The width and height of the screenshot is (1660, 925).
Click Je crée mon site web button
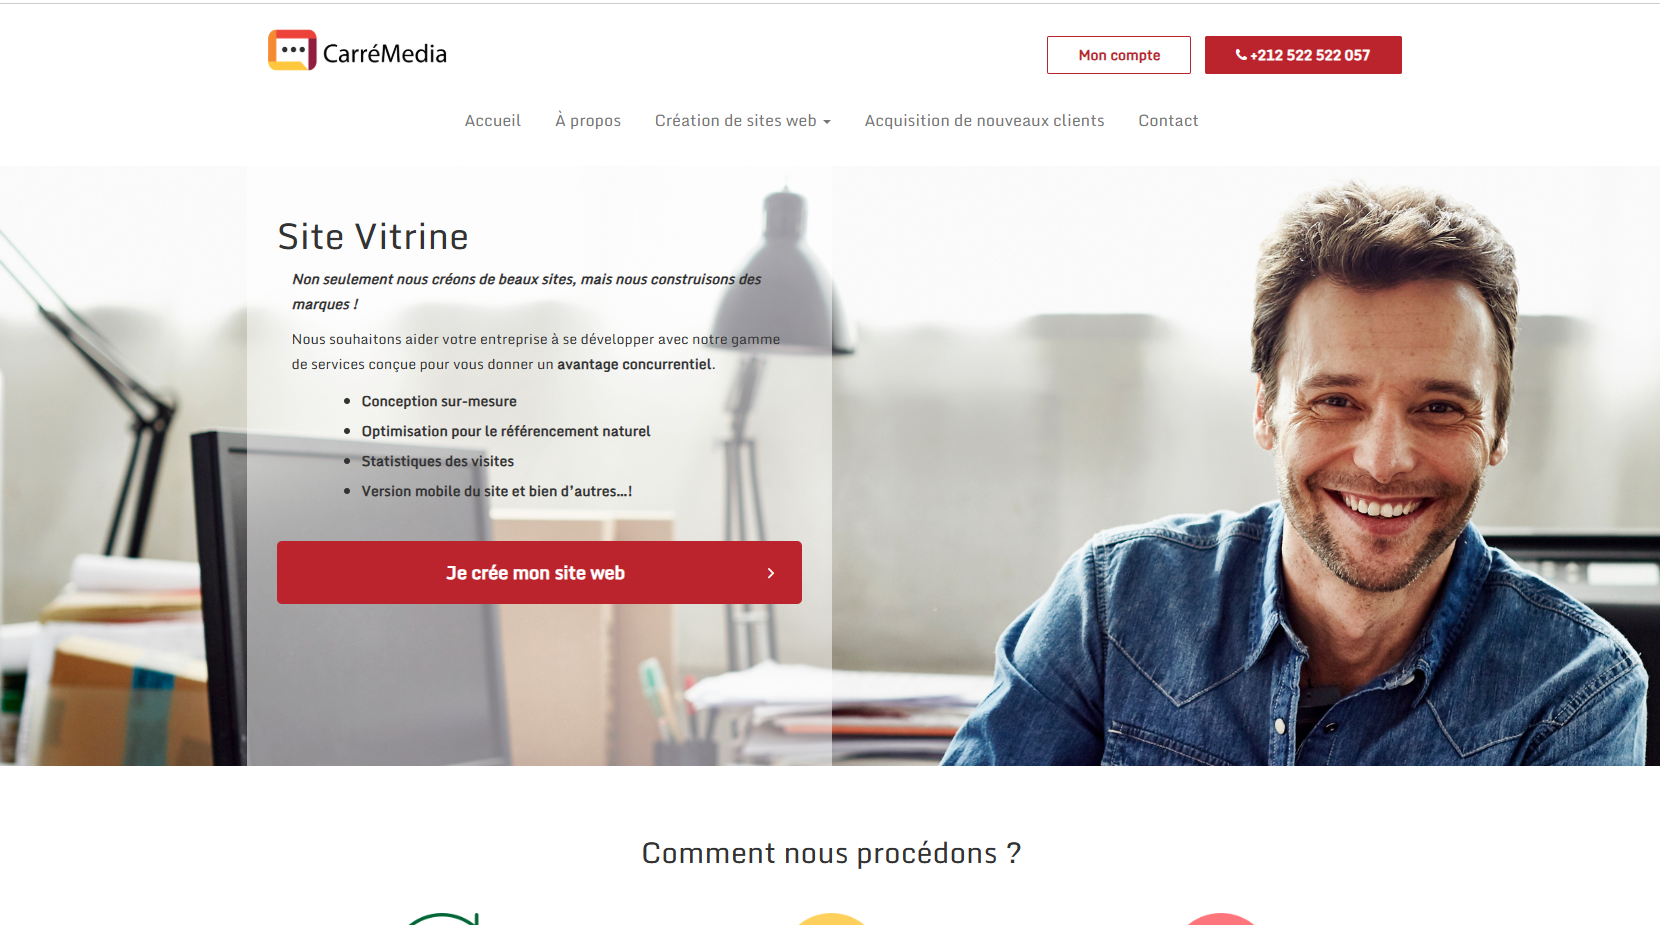tap(539, 572)
